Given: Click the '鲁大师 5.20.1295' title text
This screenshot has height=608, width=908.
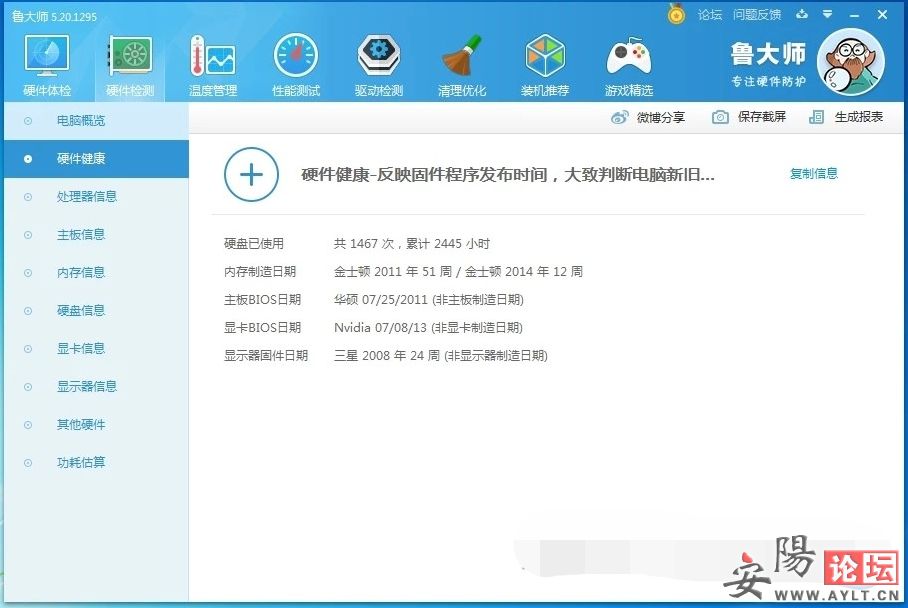Looking at the screenshot, I should coord(54,16).
